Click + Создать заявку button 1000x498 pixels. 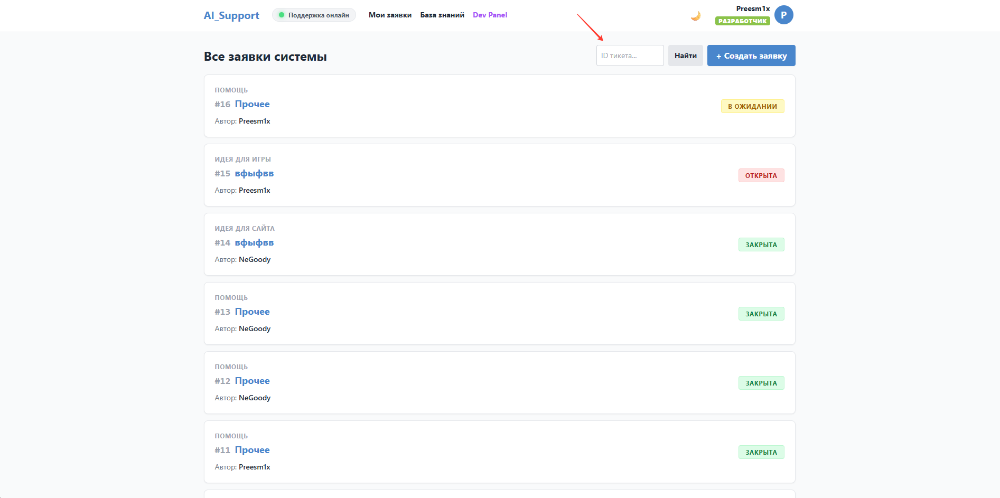coord(751,55)
